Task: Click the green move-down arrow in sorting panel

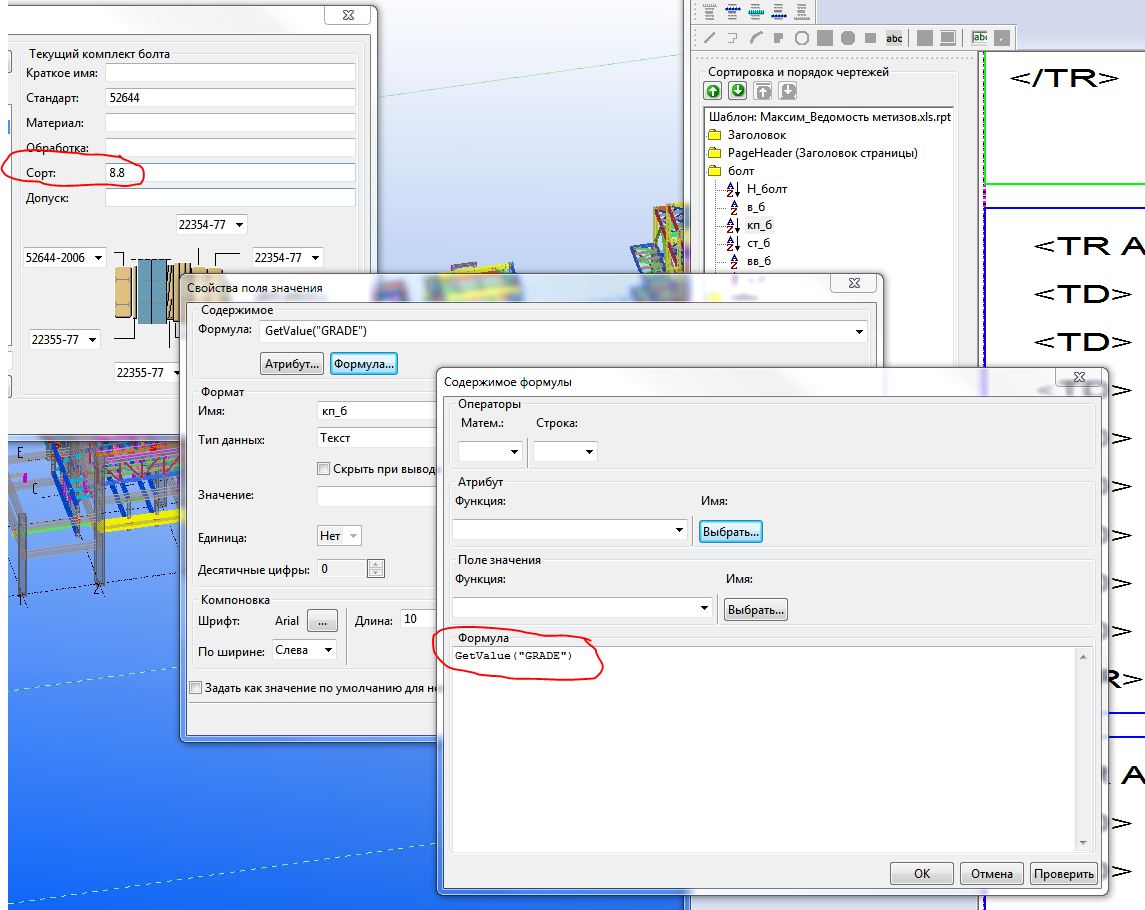Action: click(737, 91)
